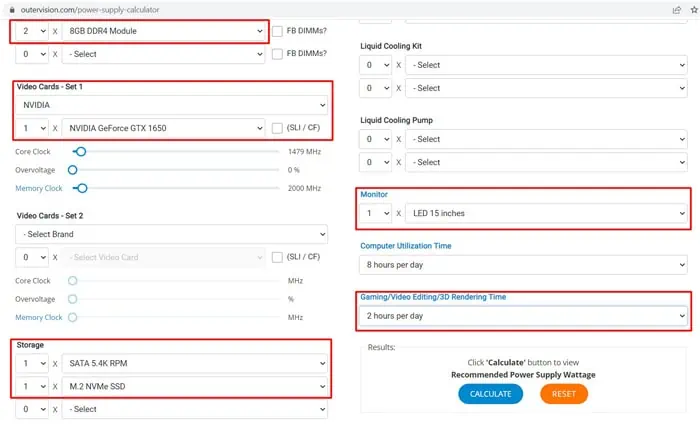Click the Monitor label link
The image size is (700, 424).
coord(374,195)
